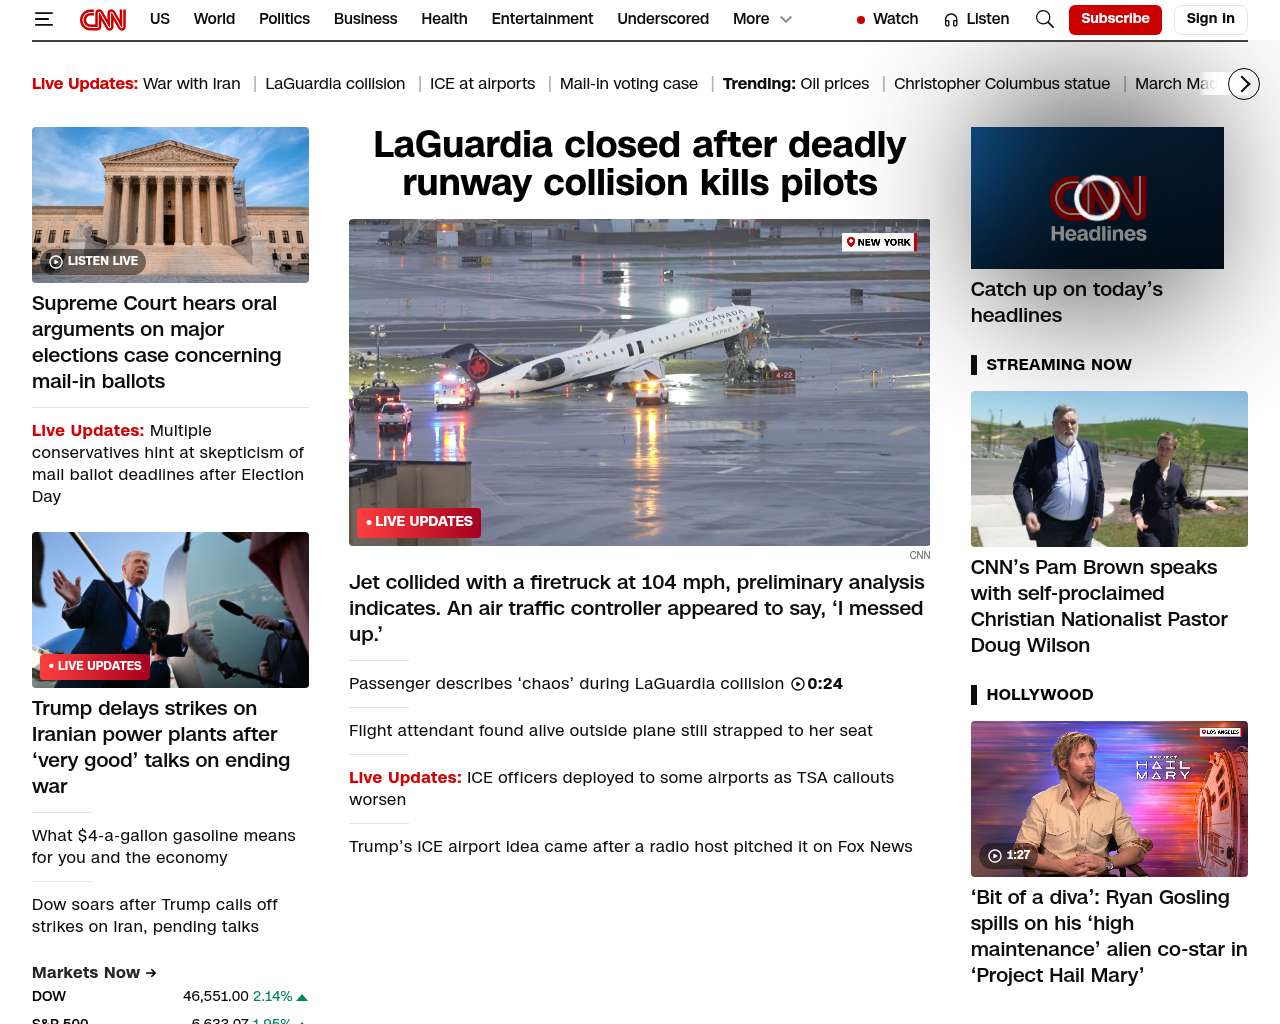The image size is (1280, 1024).
Task: Open the LaGuardia closed headline
Action: click(x=639, y=164)
